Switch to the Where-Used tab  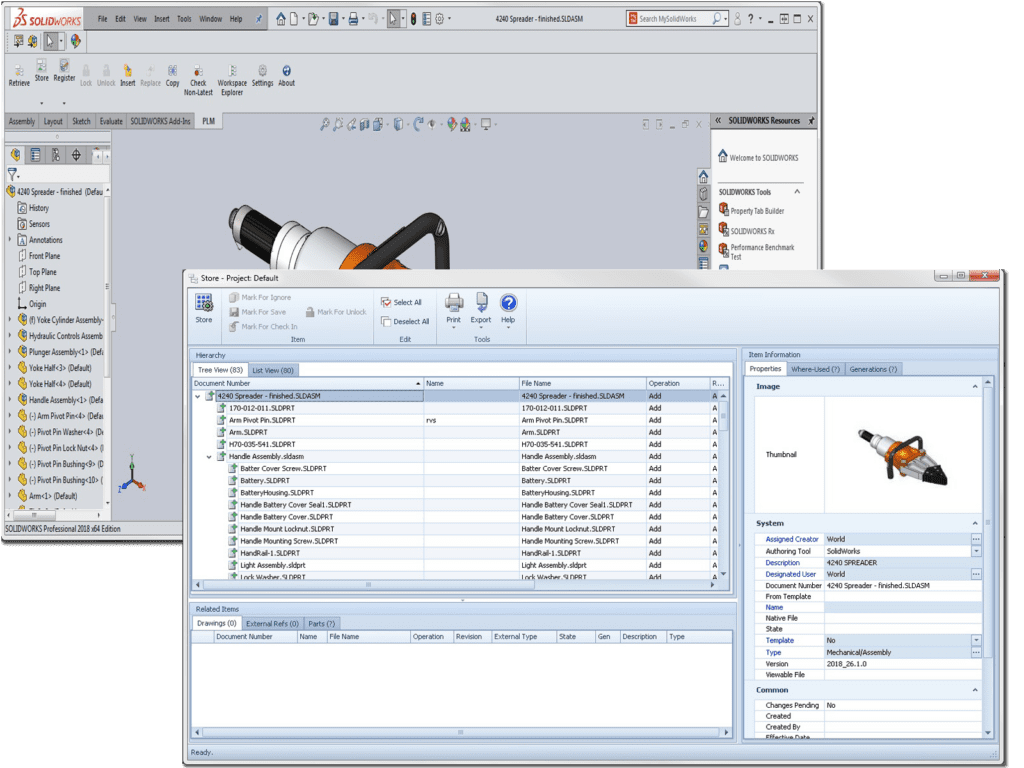pyautogui.click(x=816, y=369)
